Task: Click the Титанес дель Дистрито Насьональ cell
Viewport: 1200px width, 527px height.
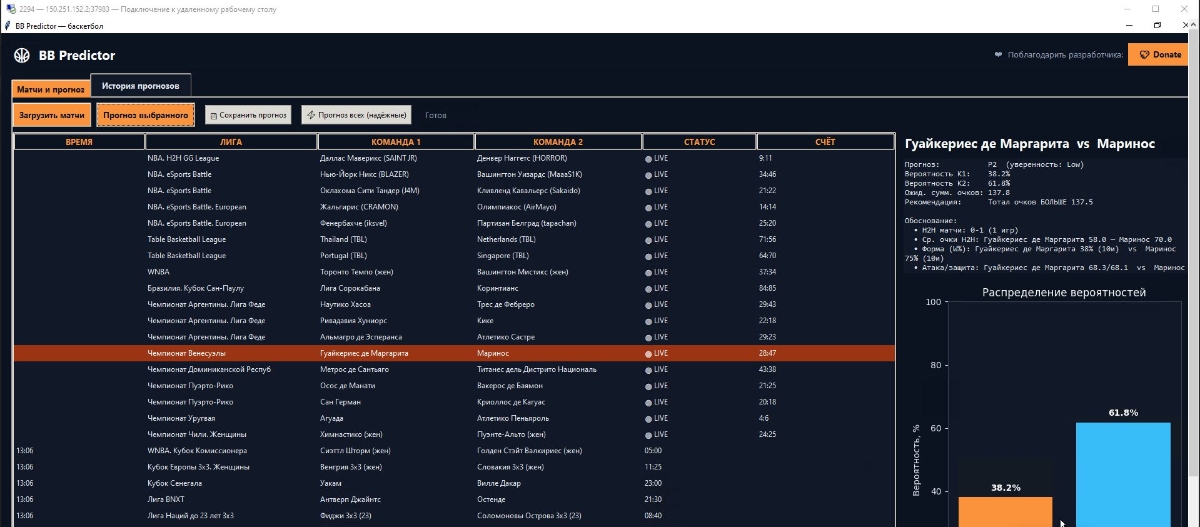Action: [x=558, y=369]
